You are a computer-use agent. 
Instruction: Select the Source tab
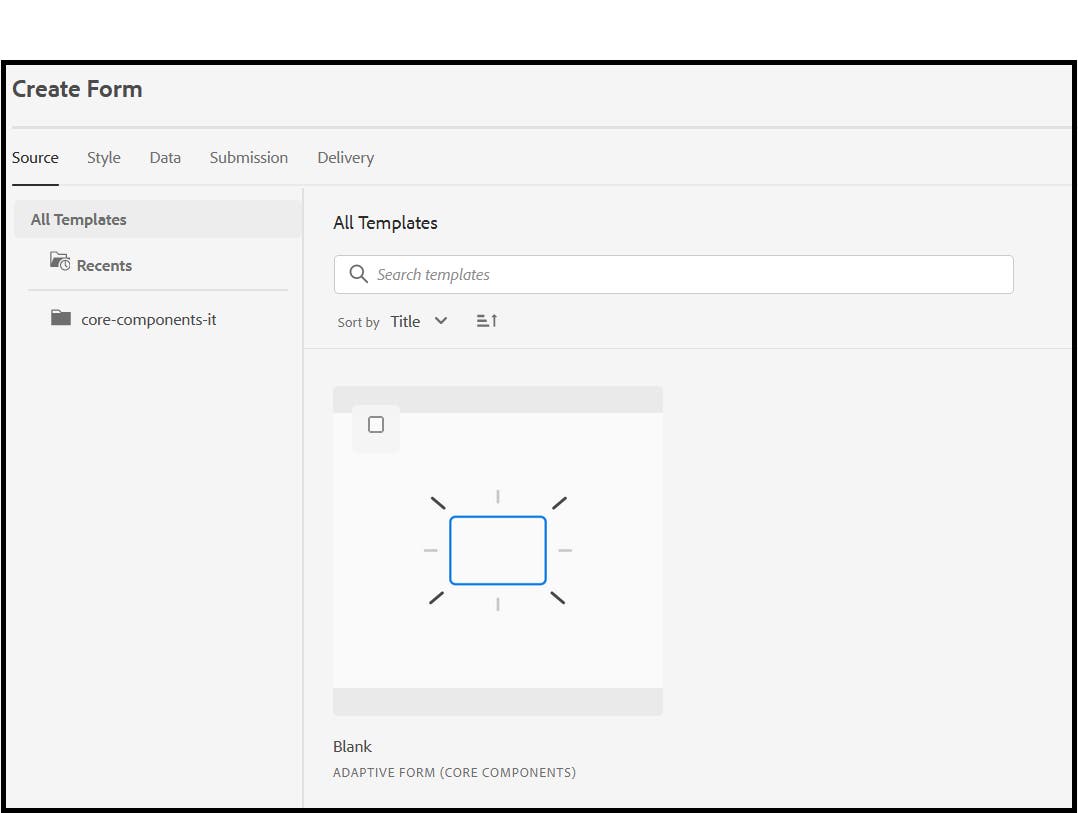pyautogui.click(x=35, y=157)
